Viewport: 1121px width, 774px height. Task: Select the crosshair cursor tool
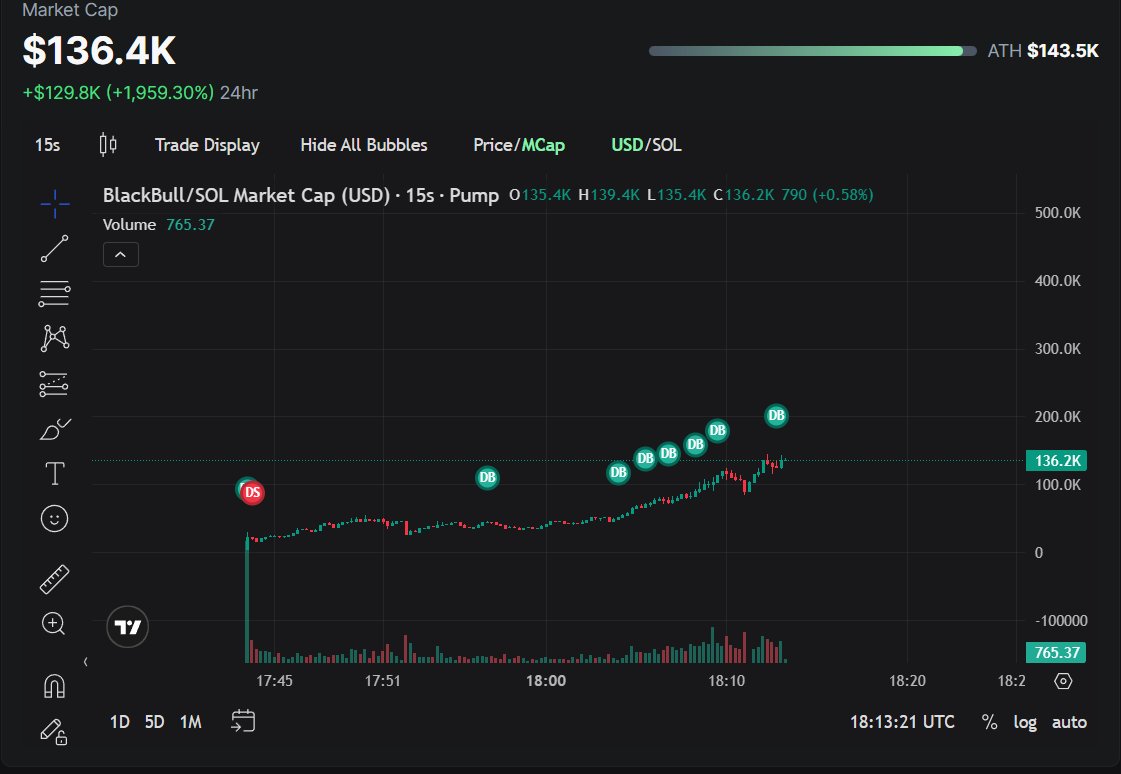click(54, 203)
